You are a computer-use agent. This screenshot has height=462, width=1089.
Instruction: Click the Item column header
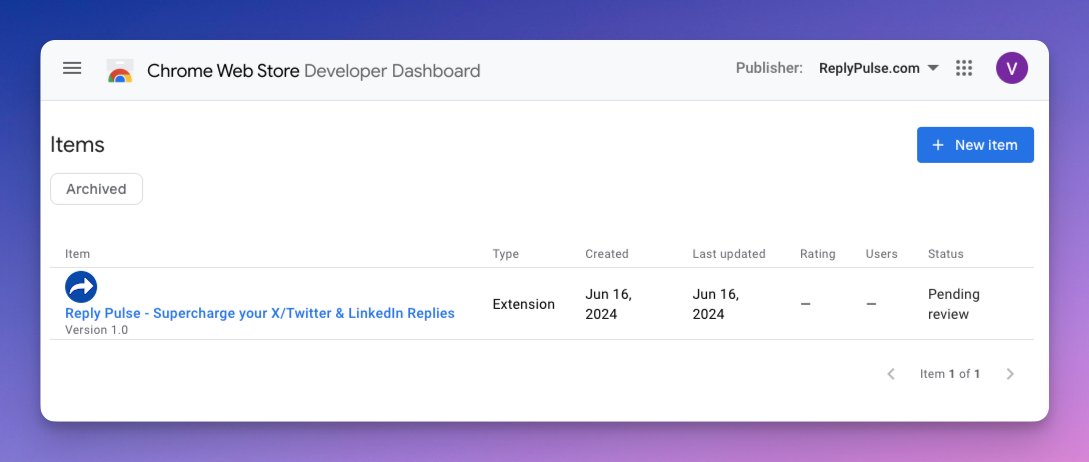pyautogui.click(x=77, y=254)
